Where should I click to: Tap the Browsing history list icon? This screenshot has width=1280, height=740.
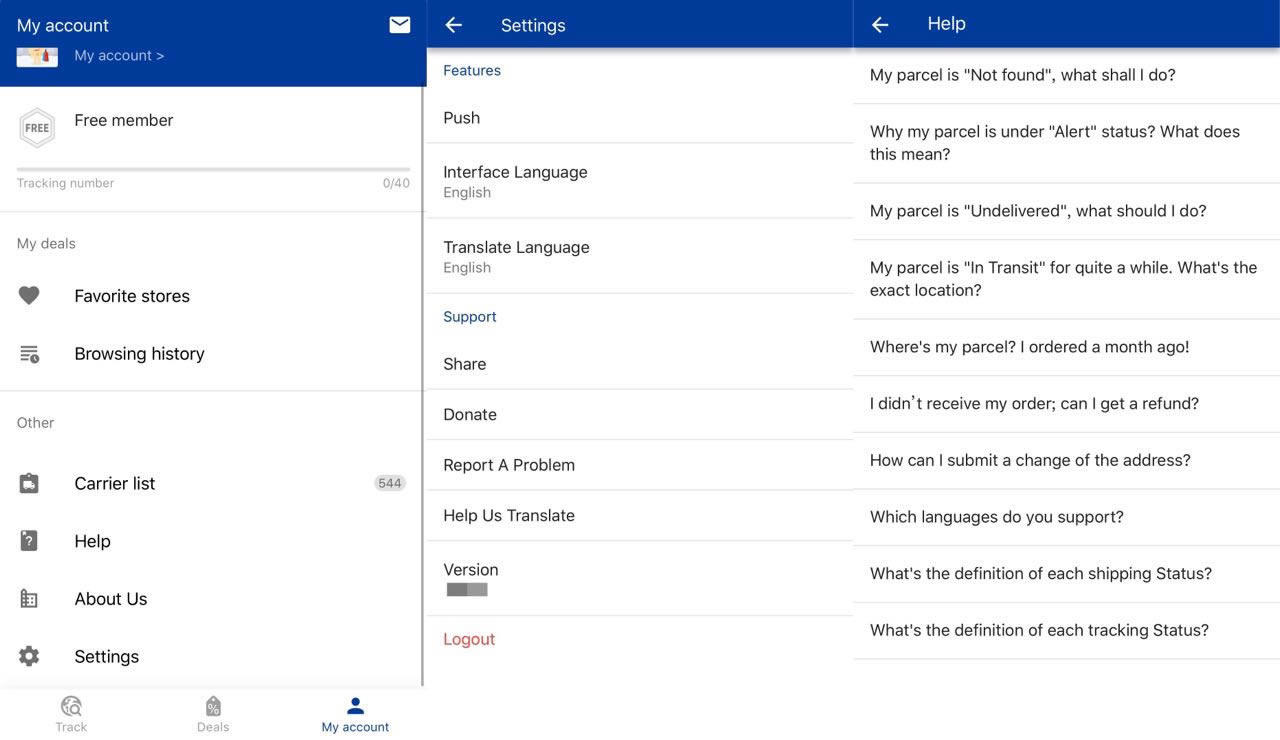29,354
